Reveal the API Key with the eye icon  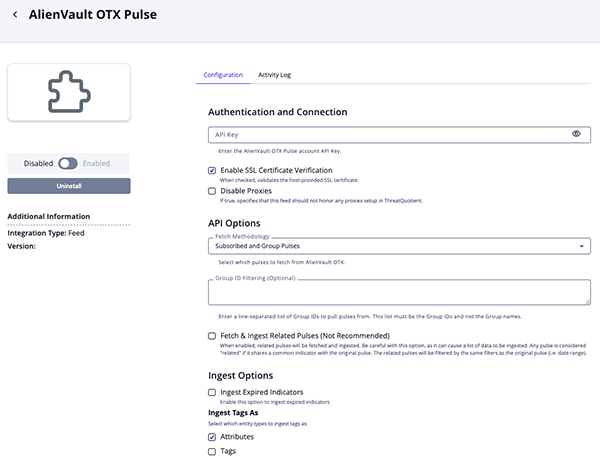(576, 134)
